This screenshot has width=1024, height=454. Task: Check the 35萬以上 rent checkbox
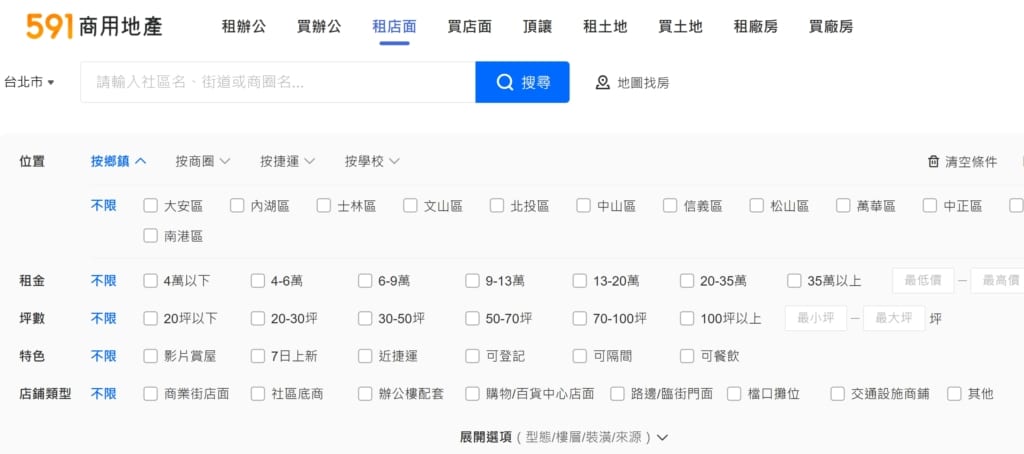click(794, 281)
